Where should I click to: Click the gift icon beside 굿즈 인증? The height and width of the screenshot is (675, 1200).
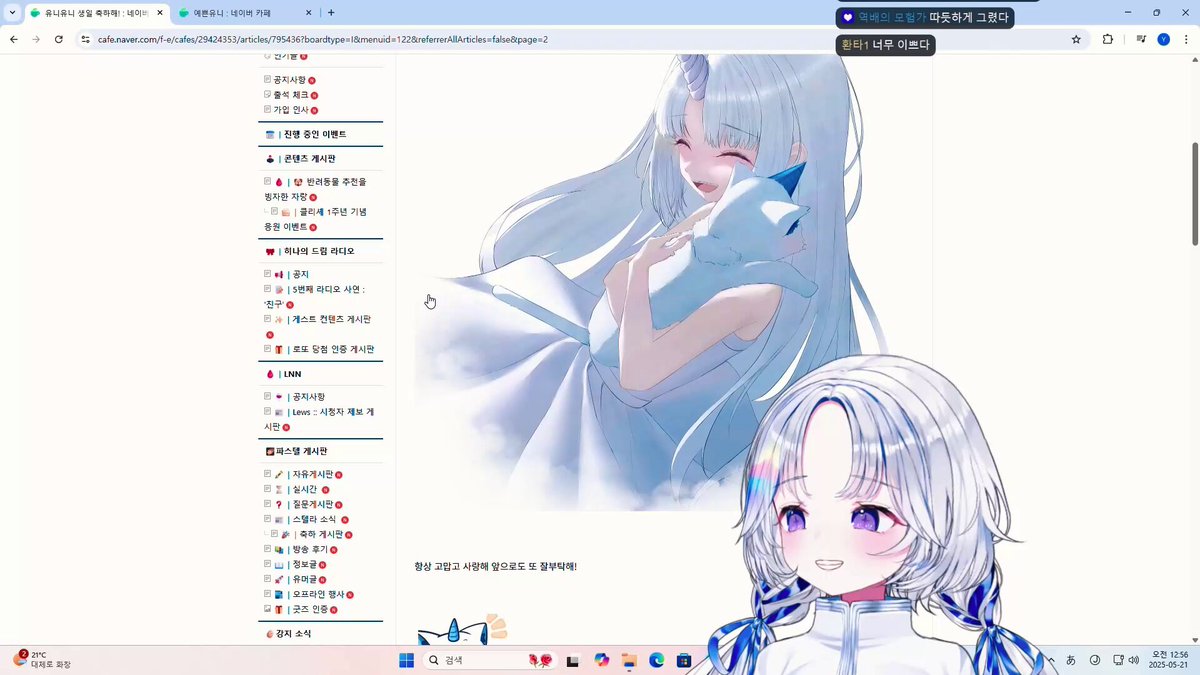tap(280, 609)
